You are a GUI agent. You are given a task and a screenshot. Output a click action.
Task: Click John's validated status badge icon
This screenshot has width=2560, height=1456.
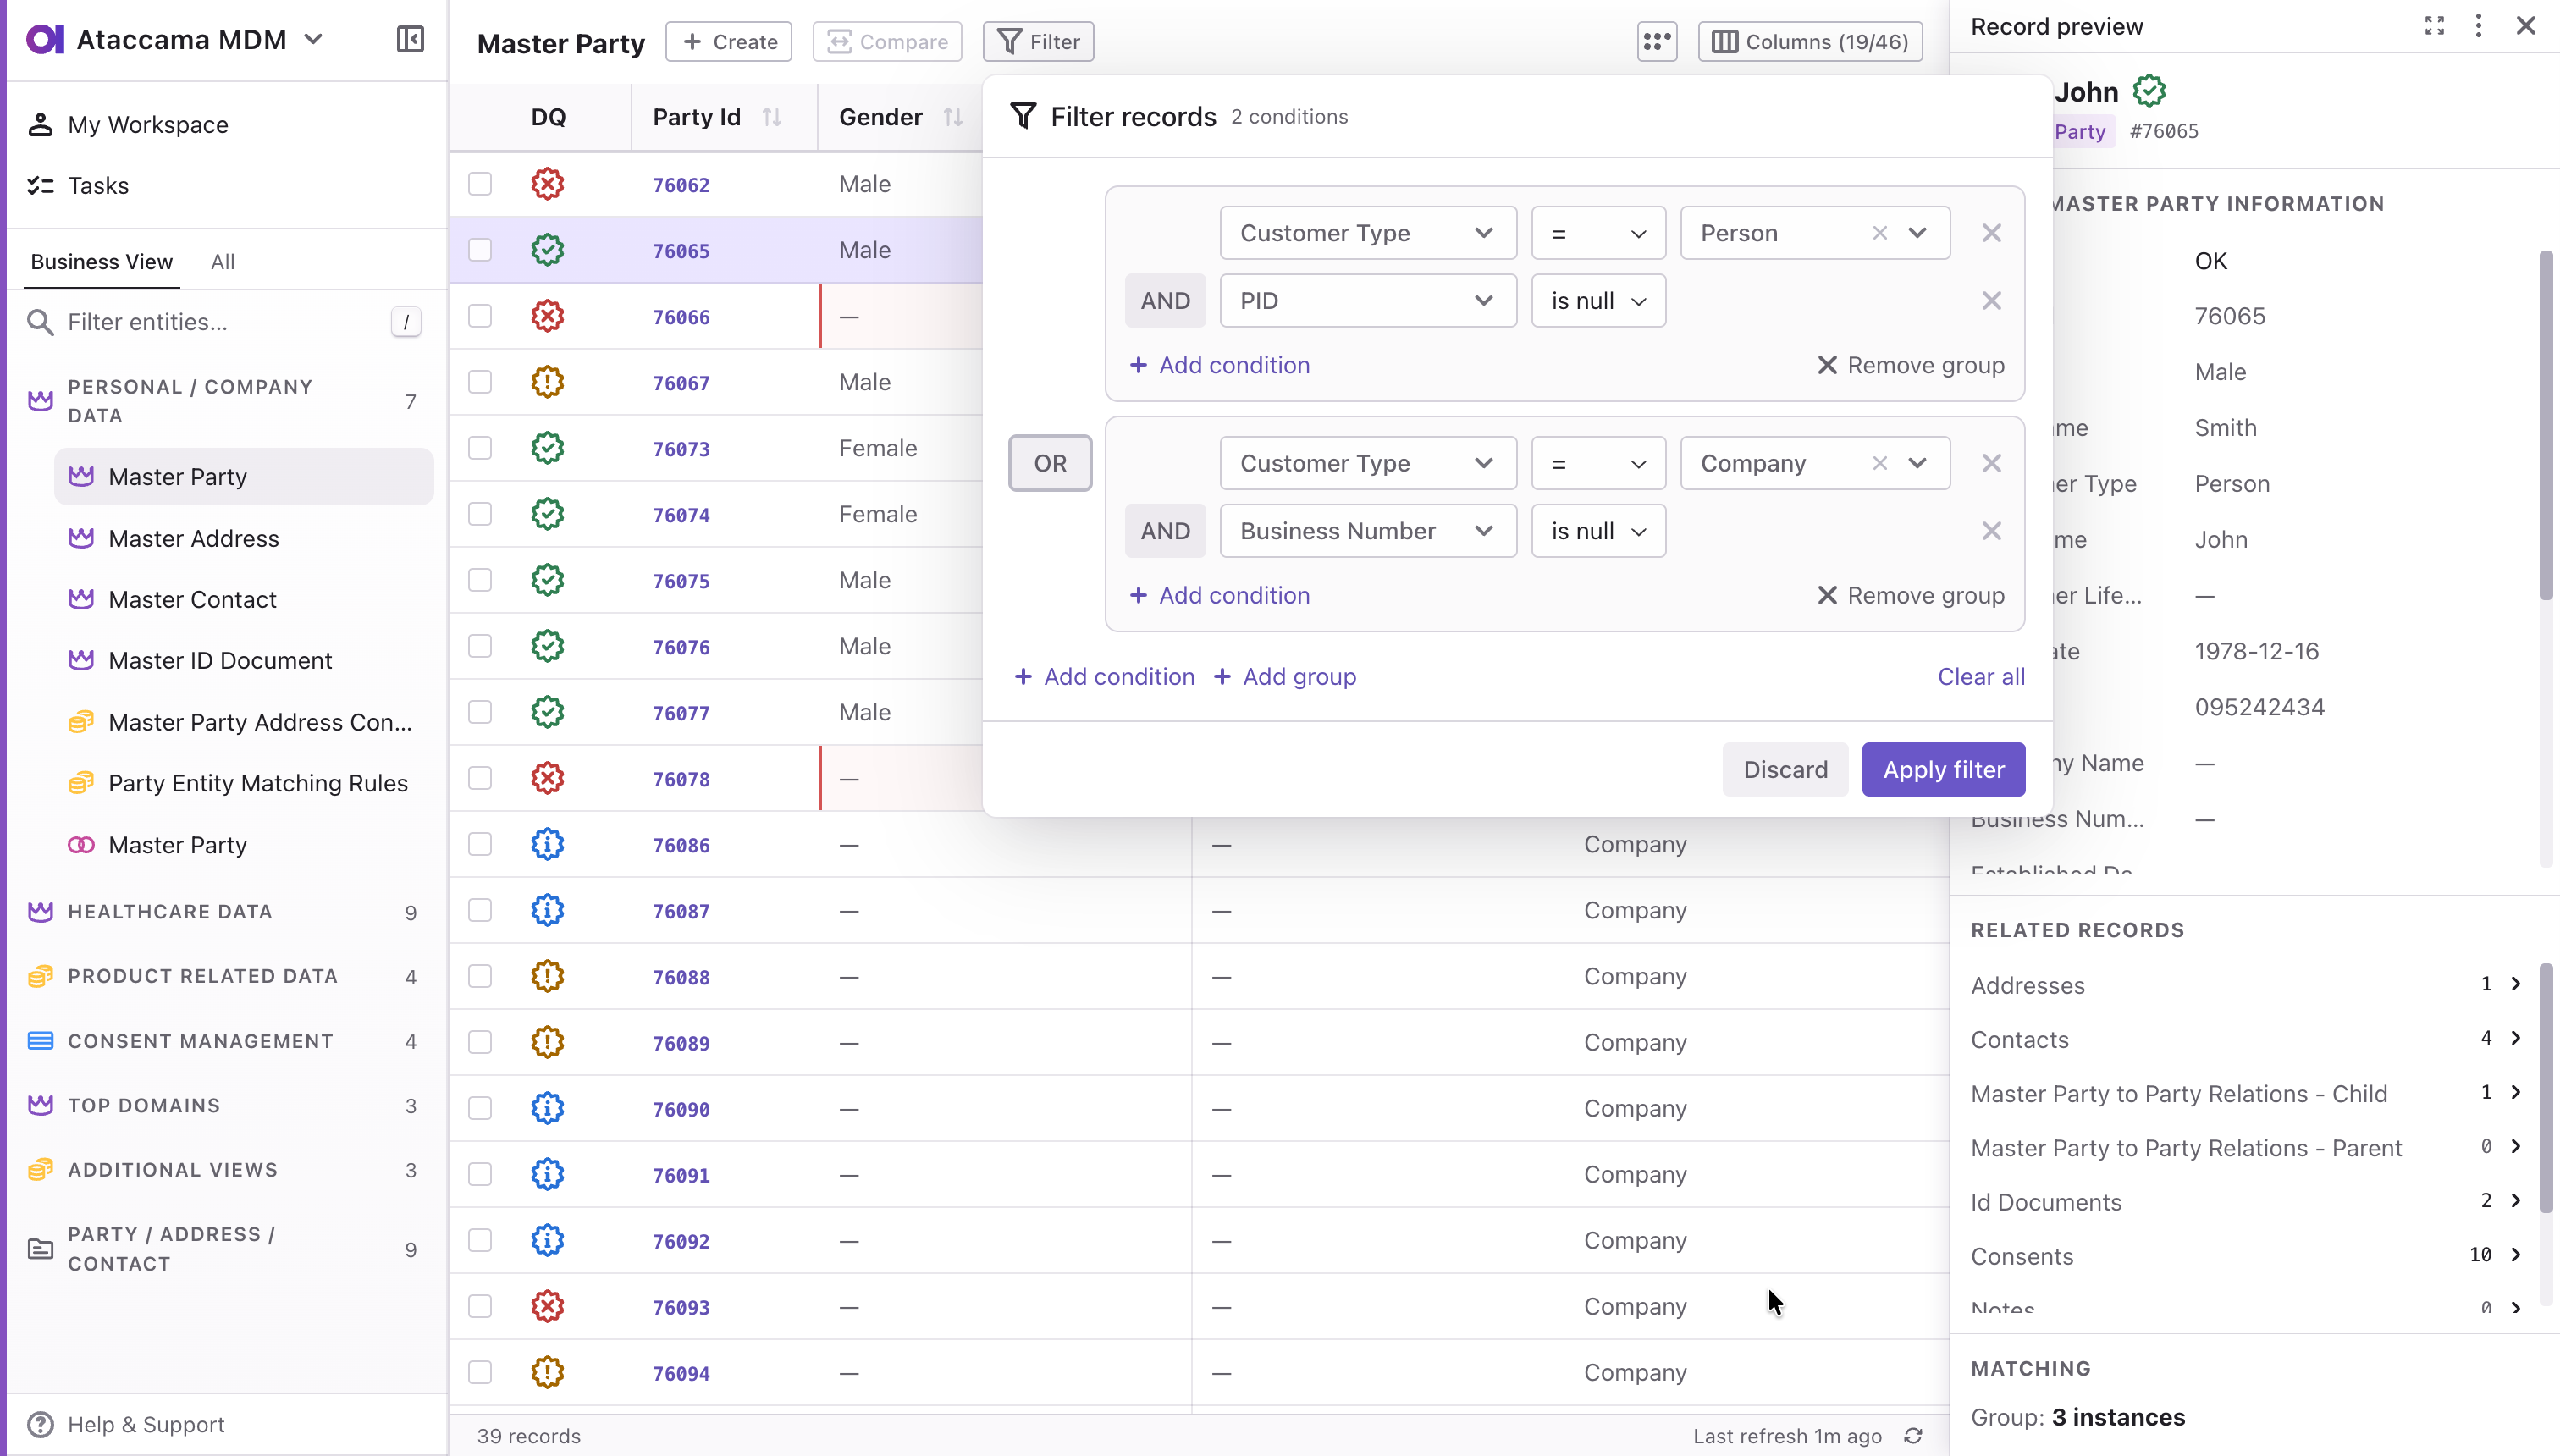point(2149,91)
